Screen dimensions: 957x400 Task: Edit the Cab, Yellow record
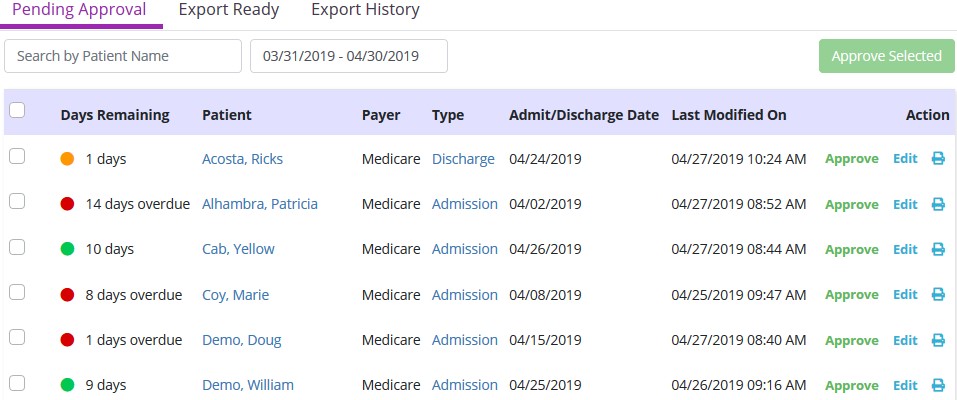[x=905, y=250]
